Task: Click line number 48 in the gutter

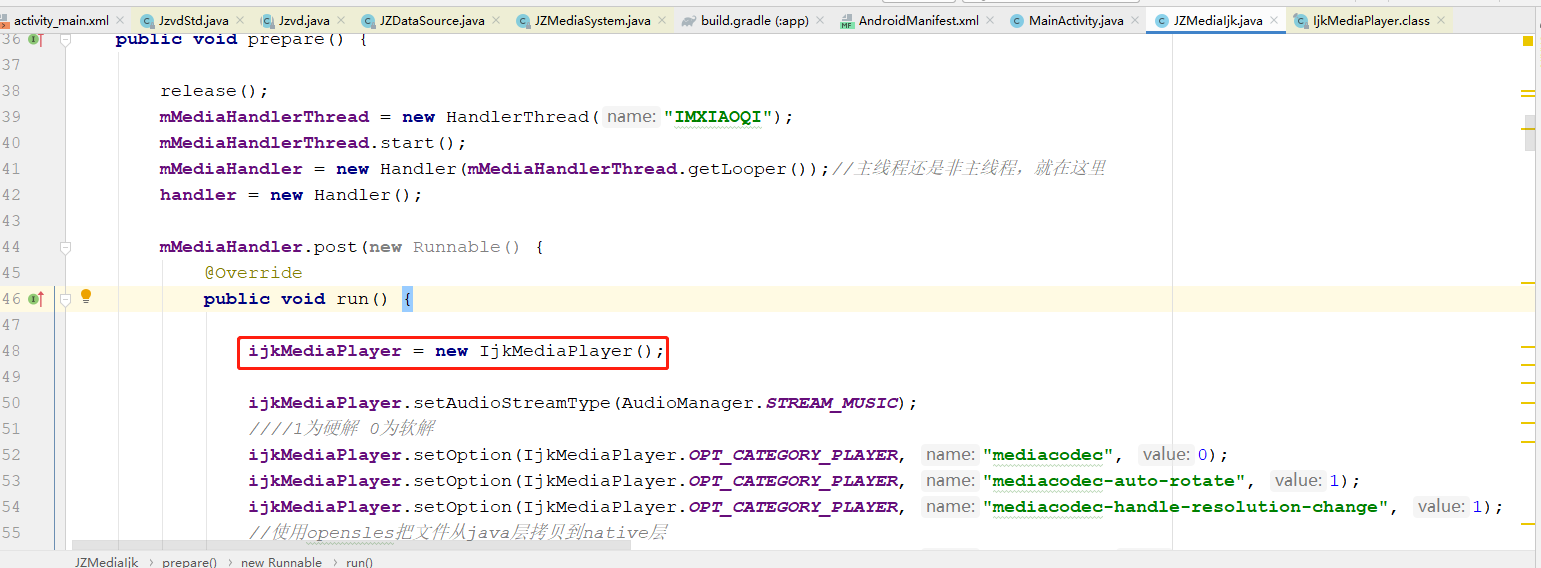Action: (11, 351)
